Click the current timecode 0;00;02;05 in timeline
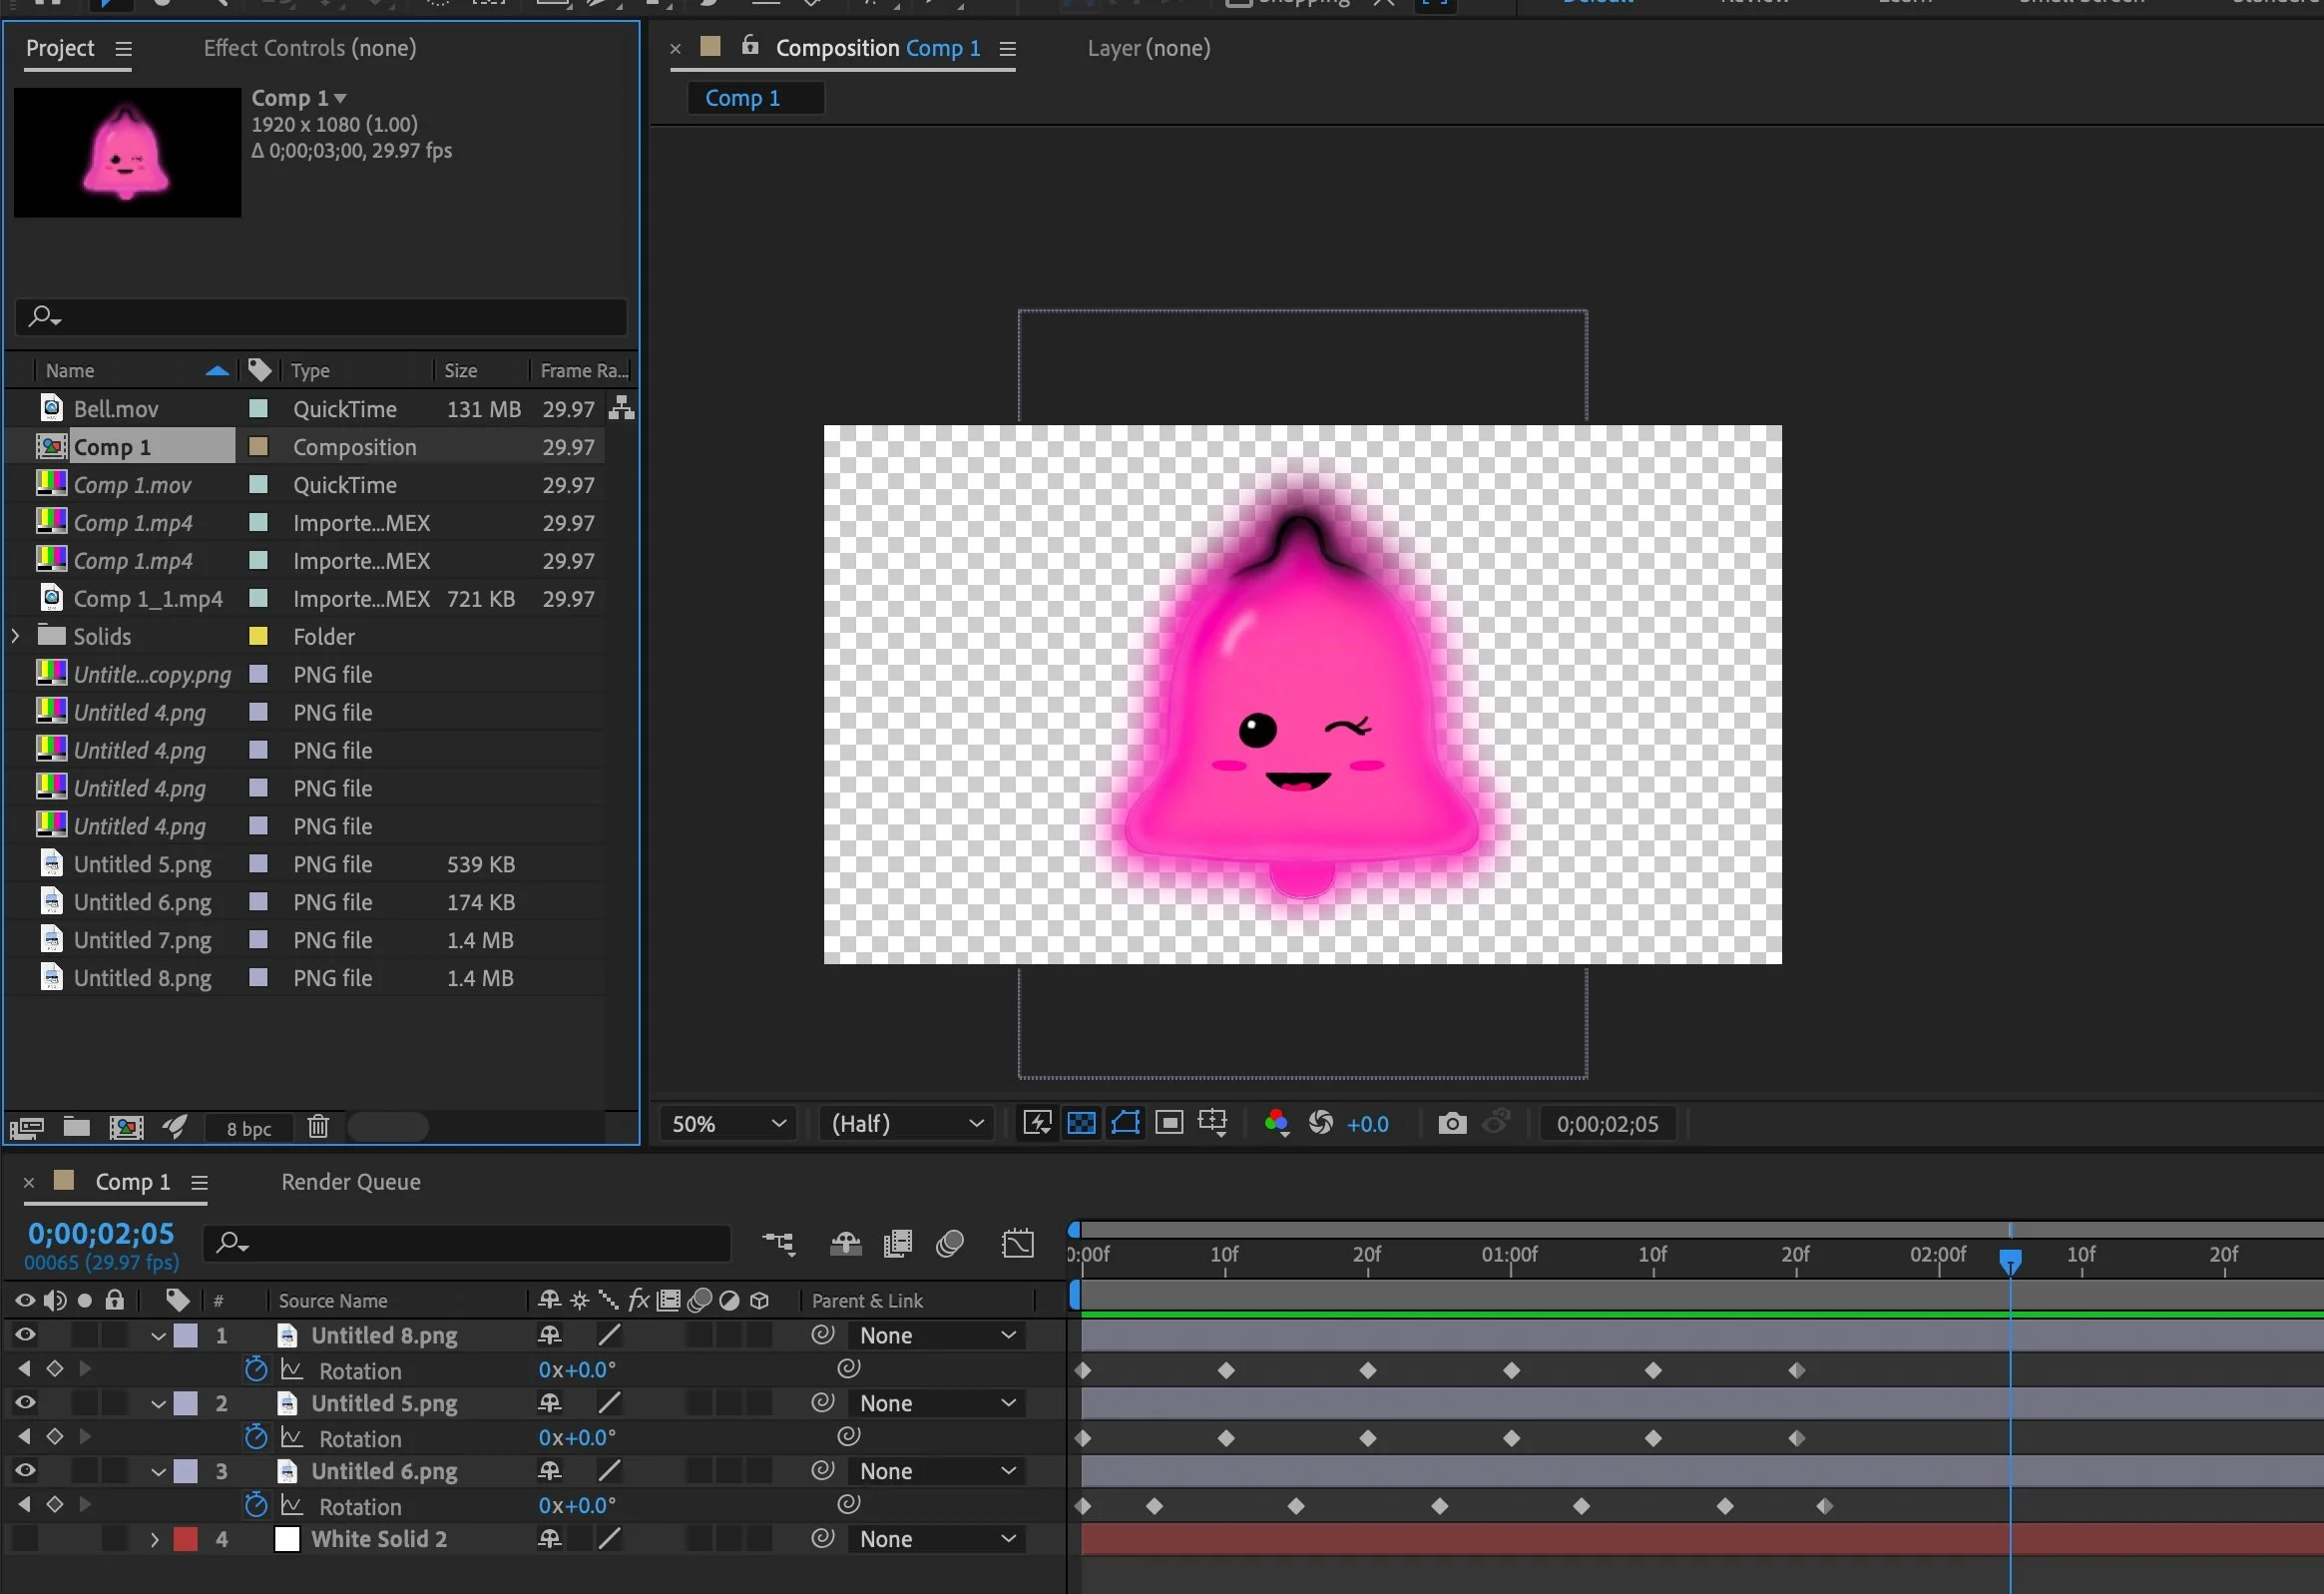This screenshot has width=2324, height=1594. [x=101, y=1233]
